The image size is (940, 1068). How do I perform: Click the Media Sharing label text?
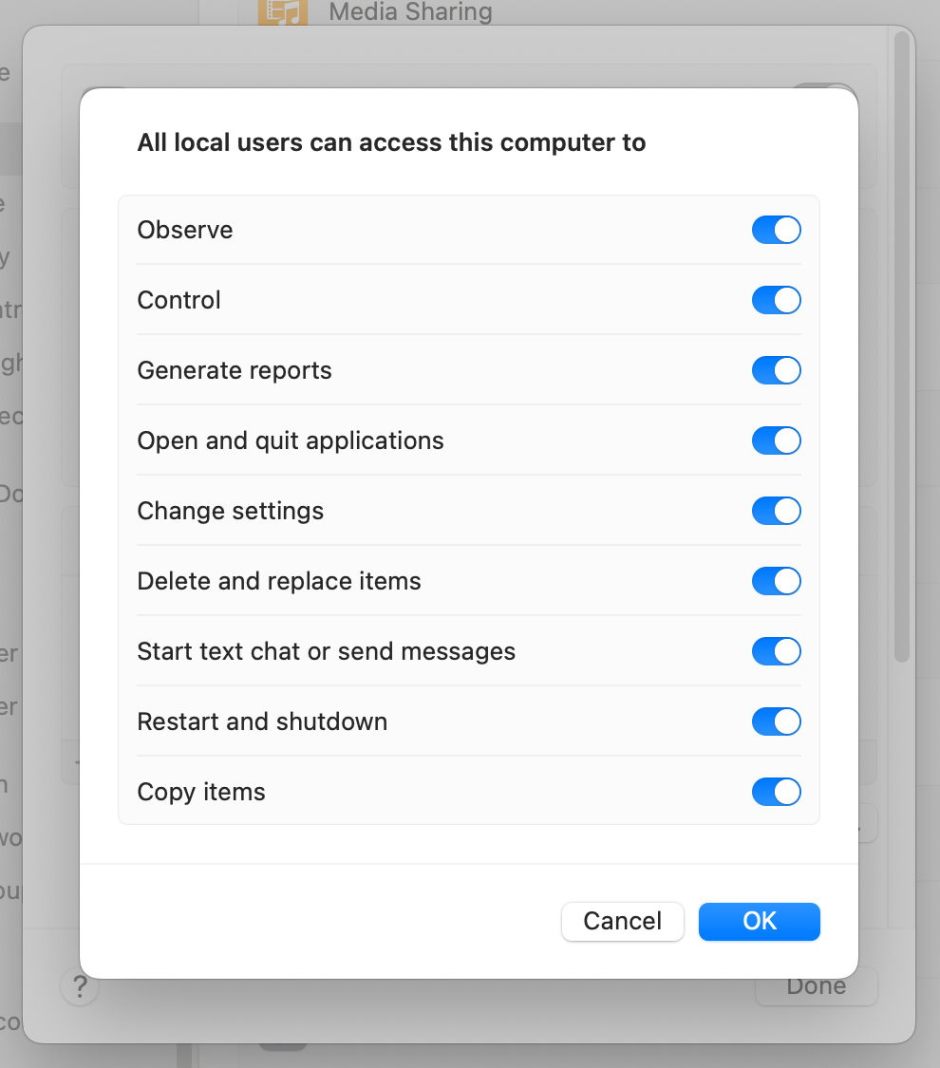409,13
